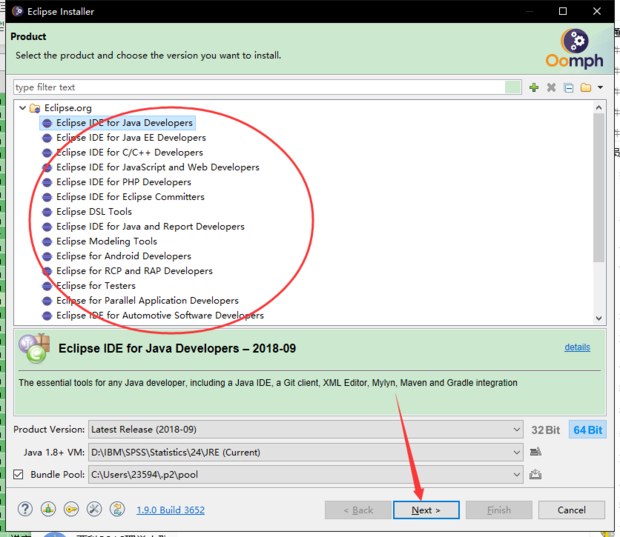Click the collapse all tree icon
The width and height of the screenshot is (620, 537).
point(568,88)
